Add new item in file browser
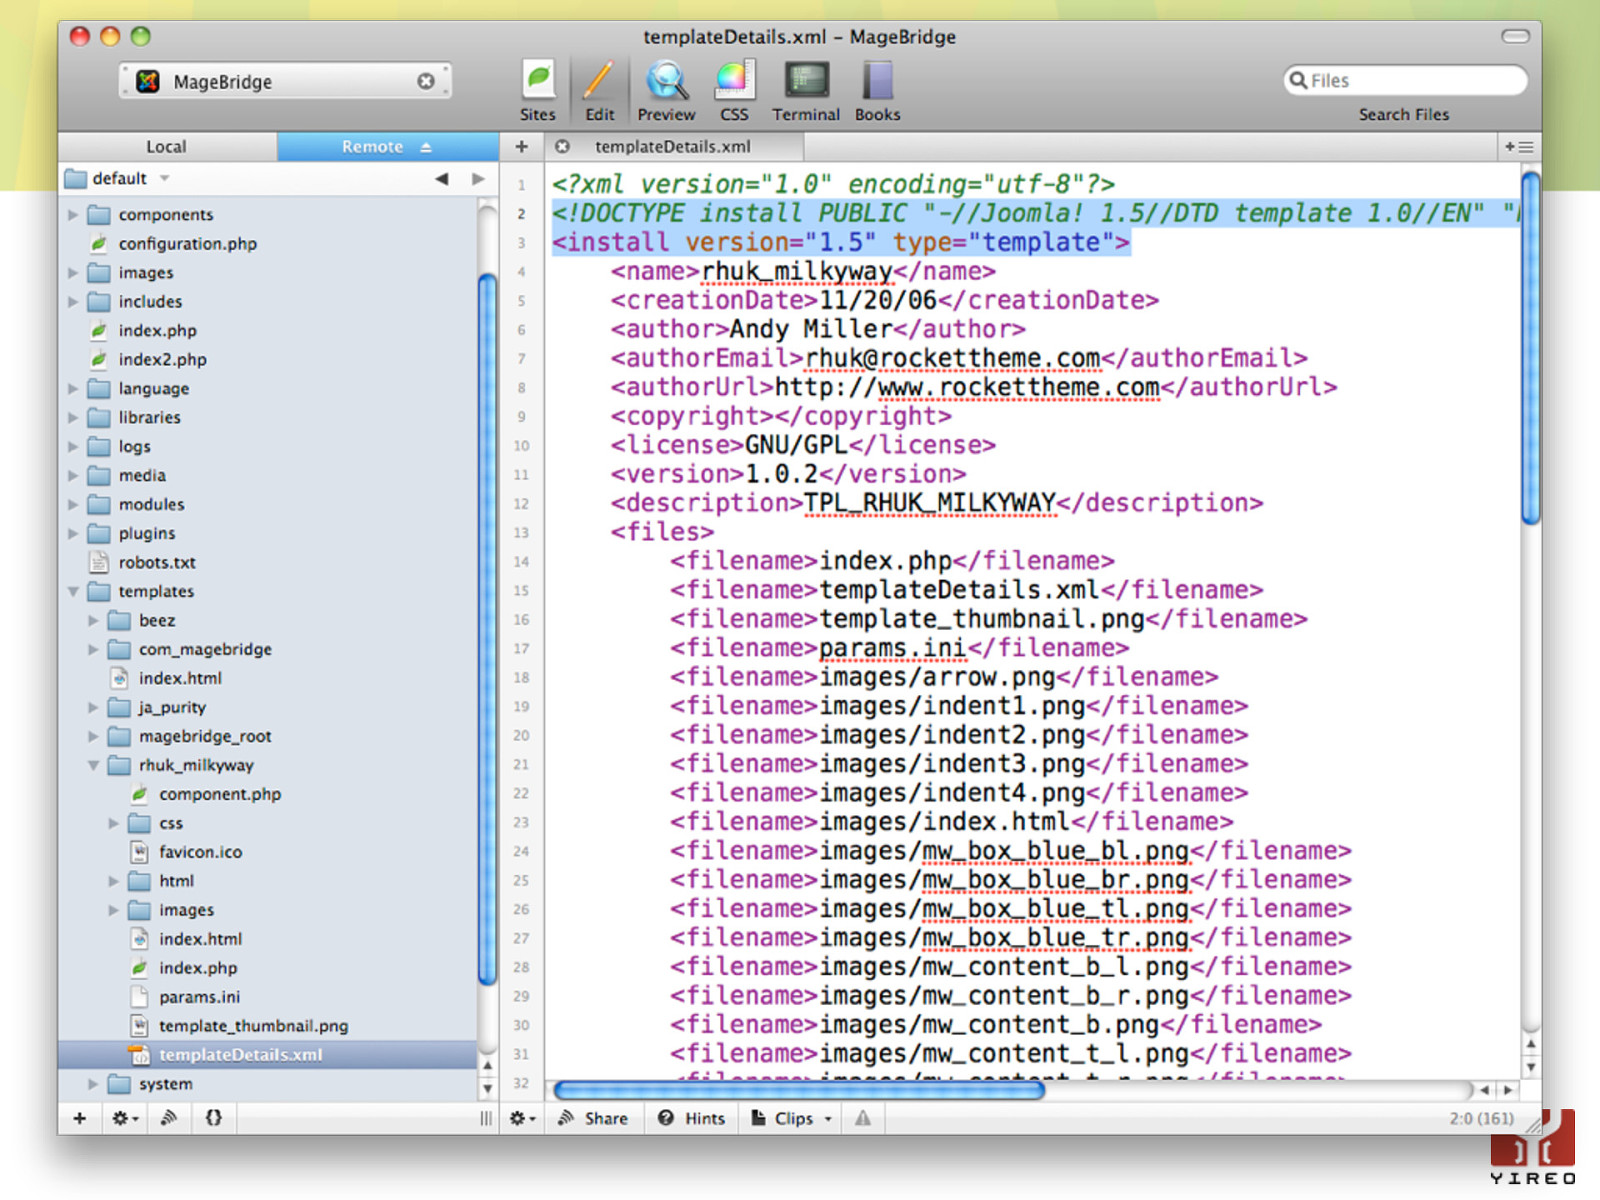This screenshot has height=1200, width=1600. point(80,1118)
